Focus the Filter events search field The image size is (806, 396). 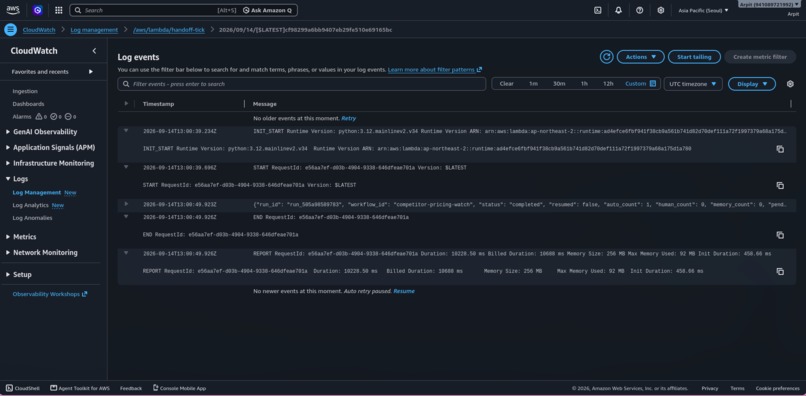pos(302,84)
